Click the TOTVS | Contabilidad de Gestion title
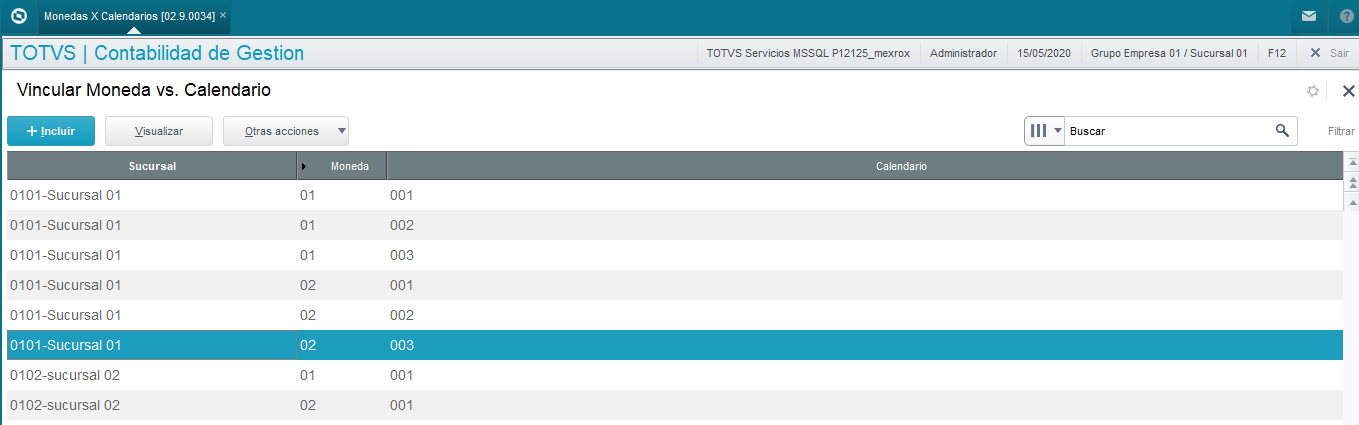Viewport: 1359px width, 425px height. click(157, 53)
